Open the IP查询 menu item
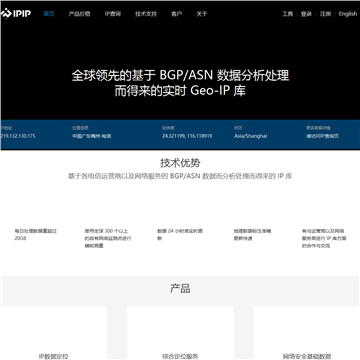 (x=113, y=14)
